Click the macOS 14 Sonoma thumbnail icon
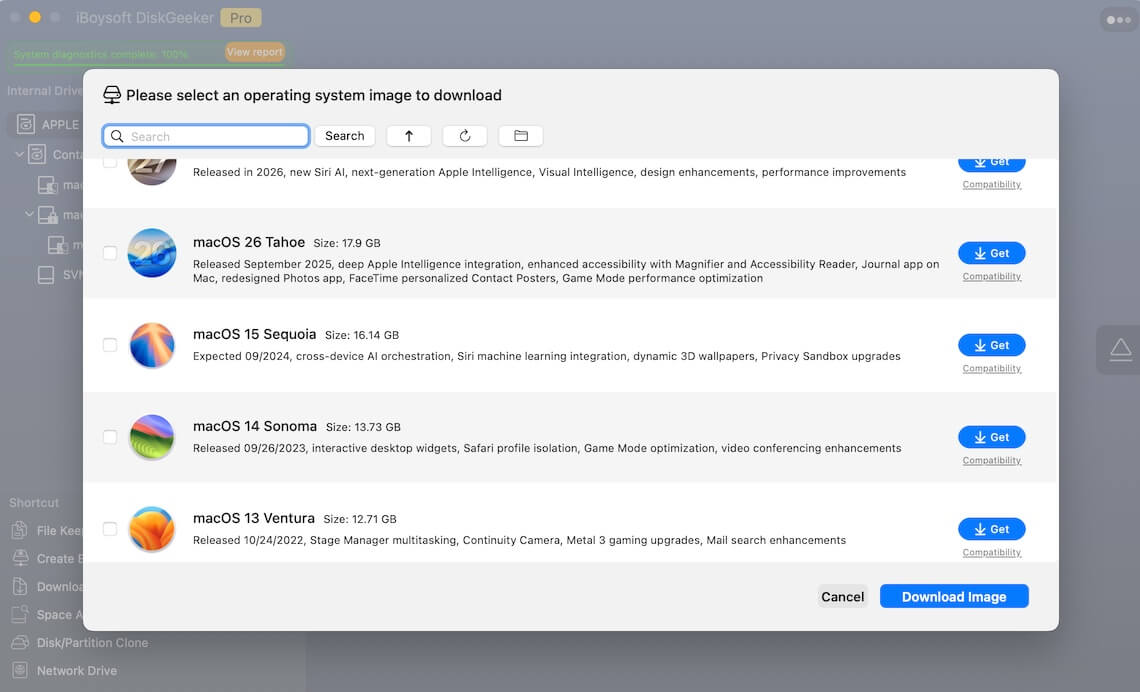The image size is (1140, 692). [x=152, y=437]
